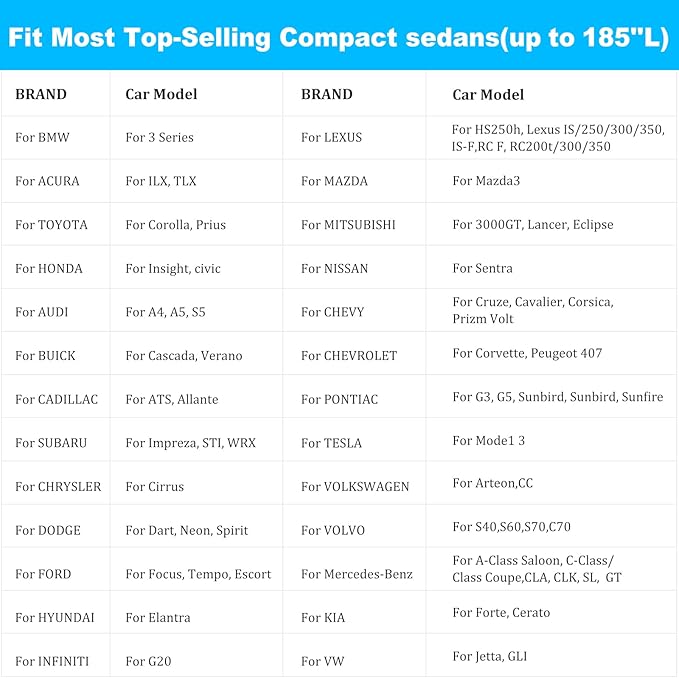Click the For A4, A5, S5 cell
Image resolution: width=679 pixels, height=678 pixels.
[x=165, y=312]
